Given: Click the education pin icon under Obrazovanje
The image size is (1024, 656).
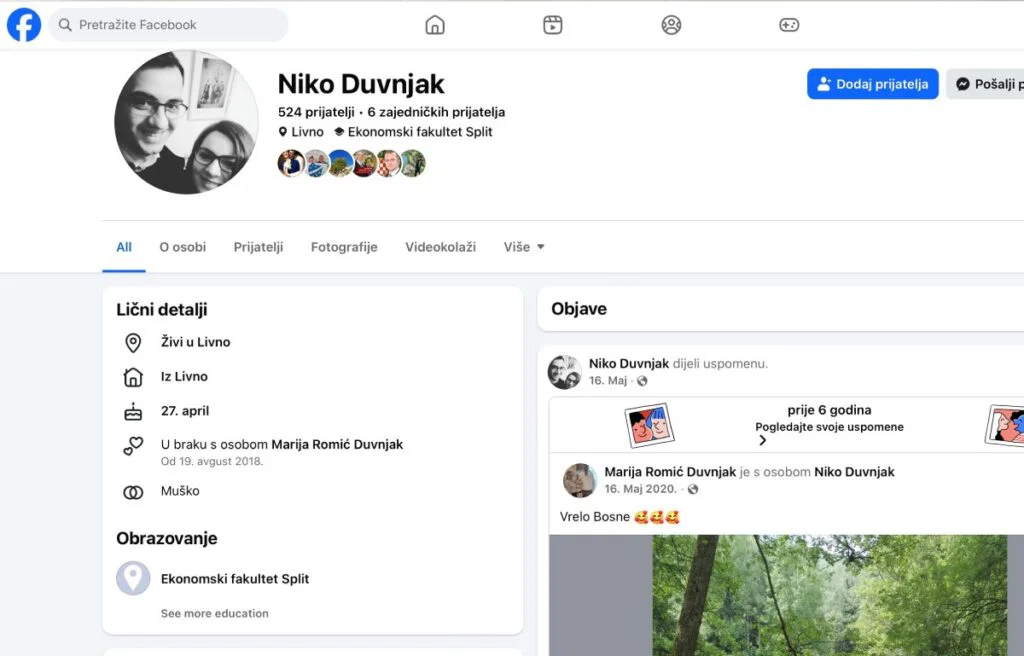Looking at the screenshot, I should [133, 578].
